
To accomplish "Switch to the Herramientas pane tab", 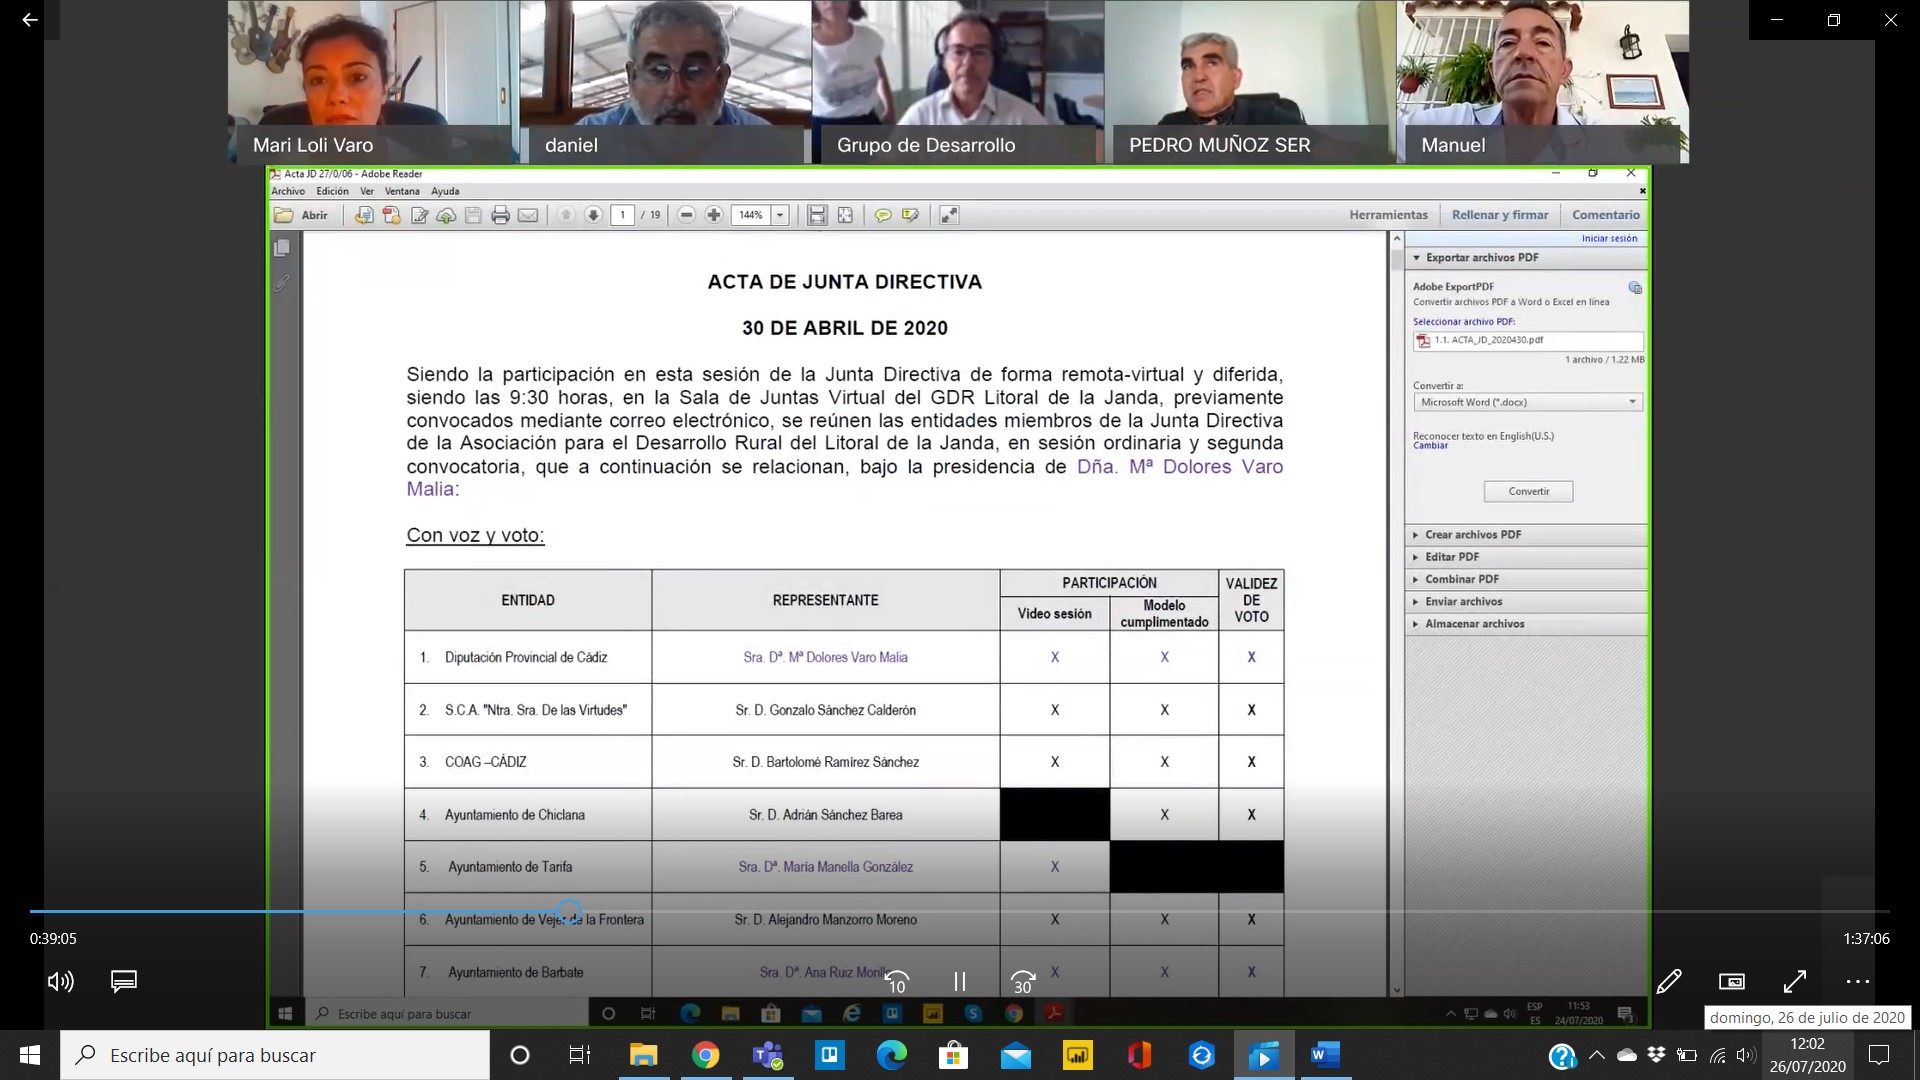I will pos(1388,215).
